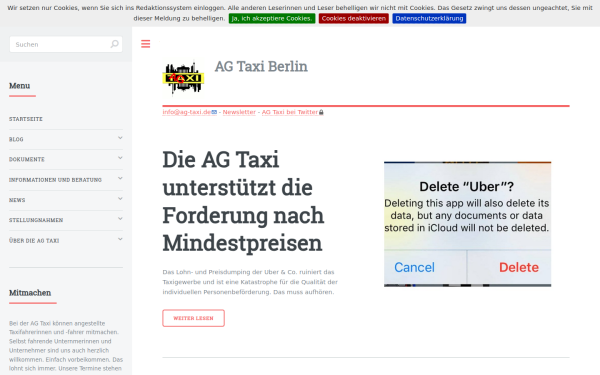Click the Mitmachen sidebar heading
600x375 pixels.
[30, 293]
